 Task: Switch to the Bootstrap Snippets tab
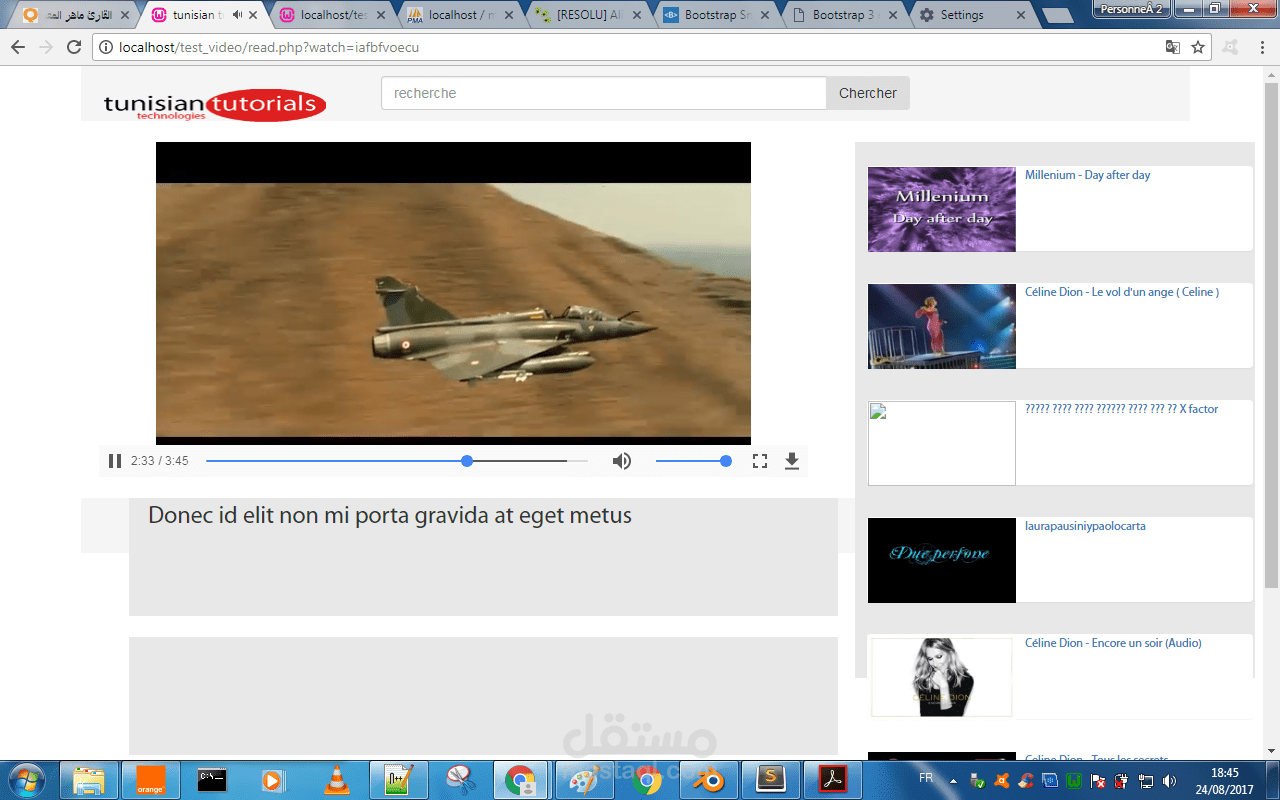(717, 15)
